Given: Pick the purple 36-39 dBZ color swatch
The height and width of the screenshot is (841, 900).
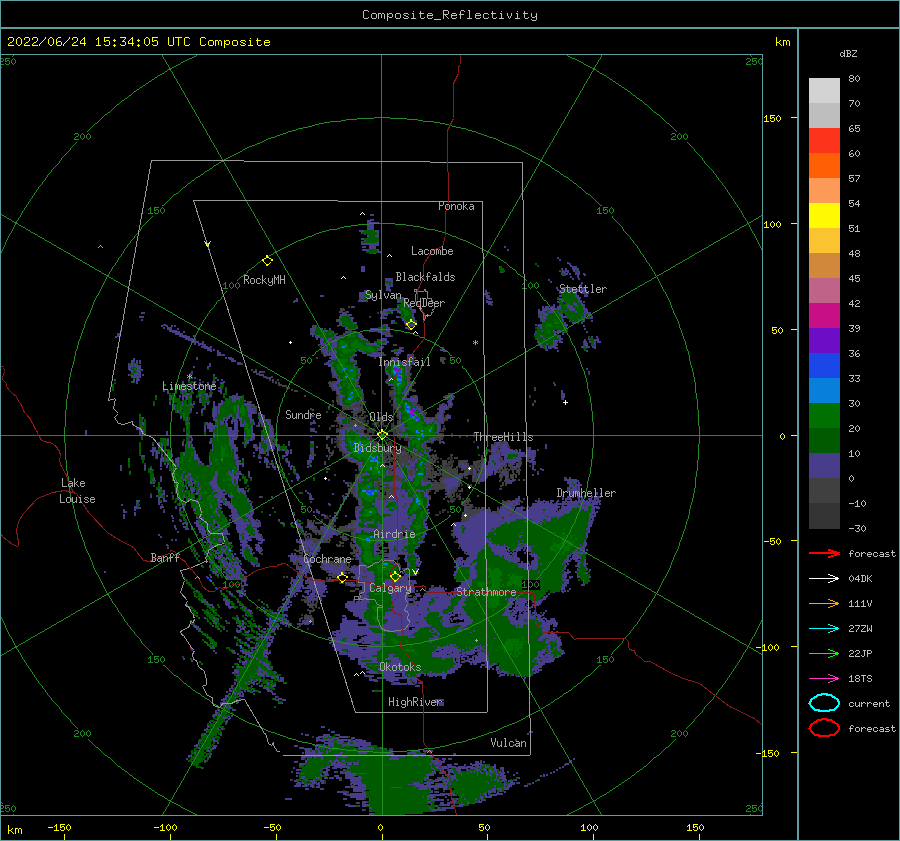Looking at the screenshot, I should [824, 340].
